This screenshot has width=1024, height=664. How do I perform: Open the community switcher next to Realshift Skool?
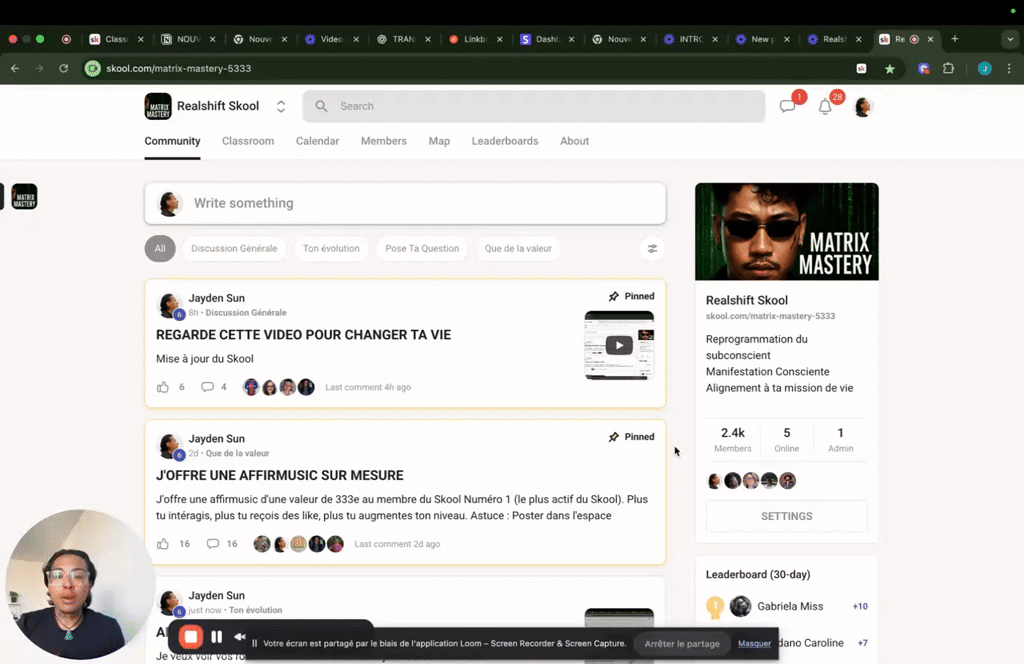click(280, 105)
